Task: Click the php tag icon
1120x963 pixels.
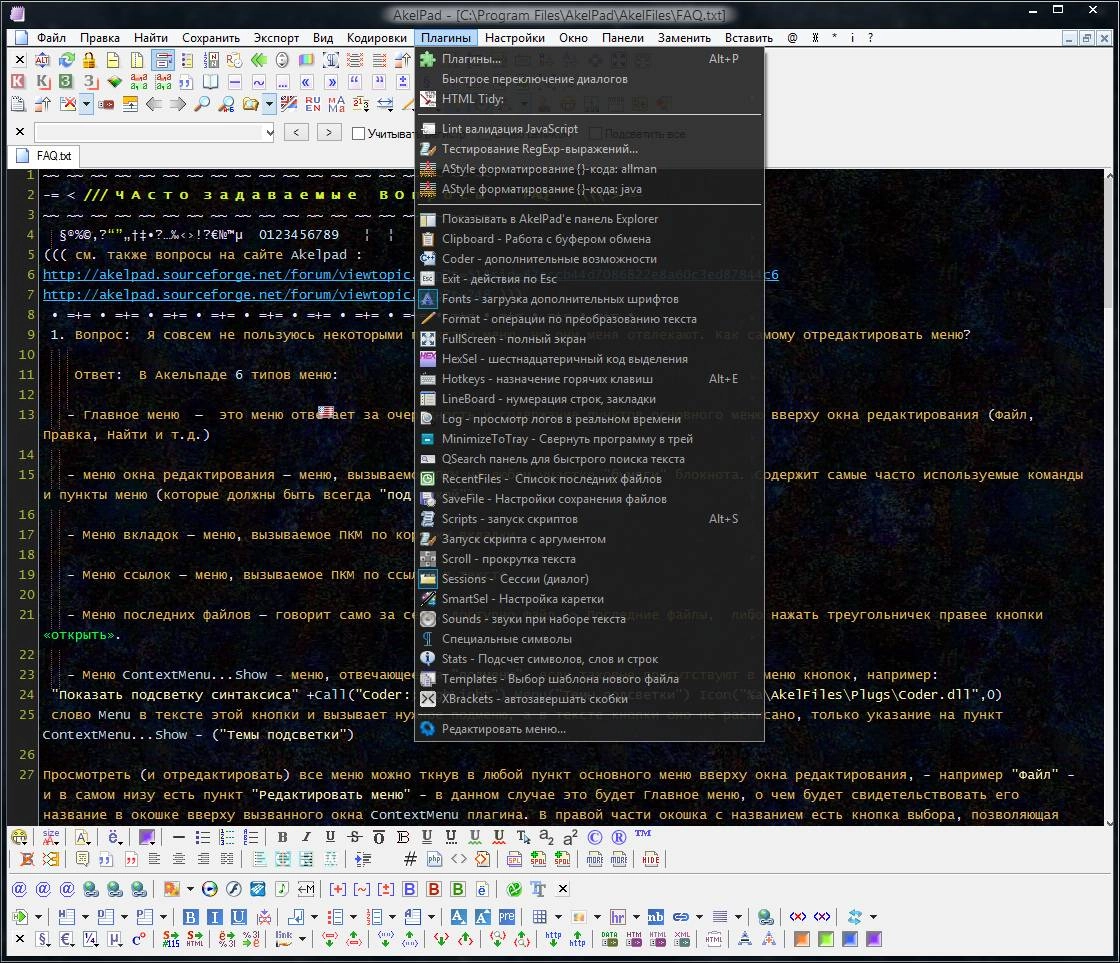Action: 434,859
